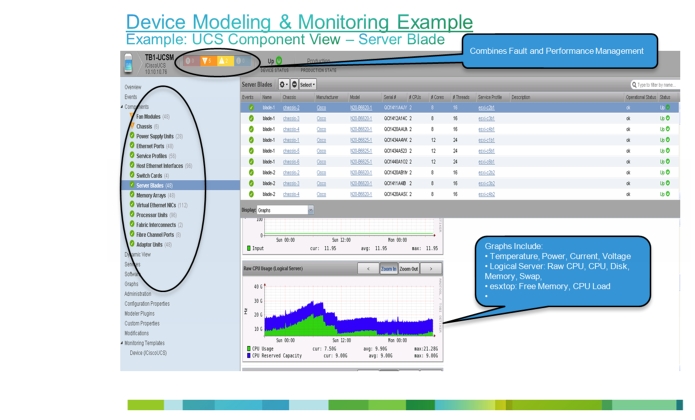Open the gear actions dropdown
This screenshot has height=420, width=695.
283,84
